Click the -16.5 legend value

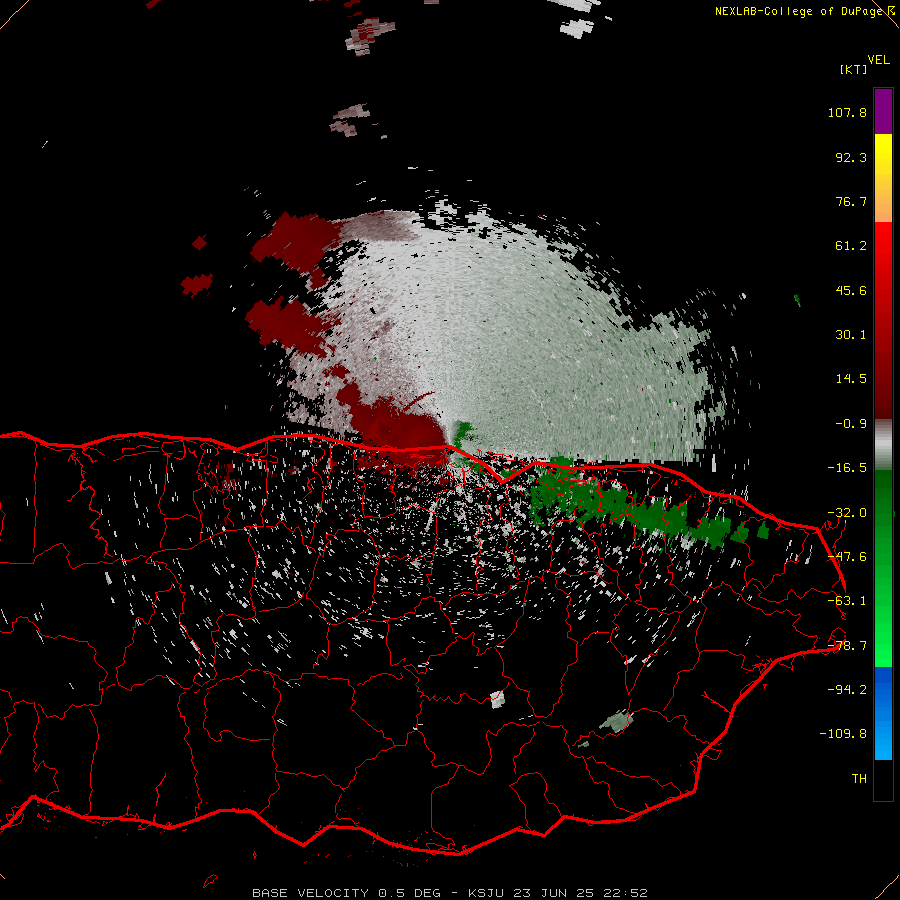point(847,468)
